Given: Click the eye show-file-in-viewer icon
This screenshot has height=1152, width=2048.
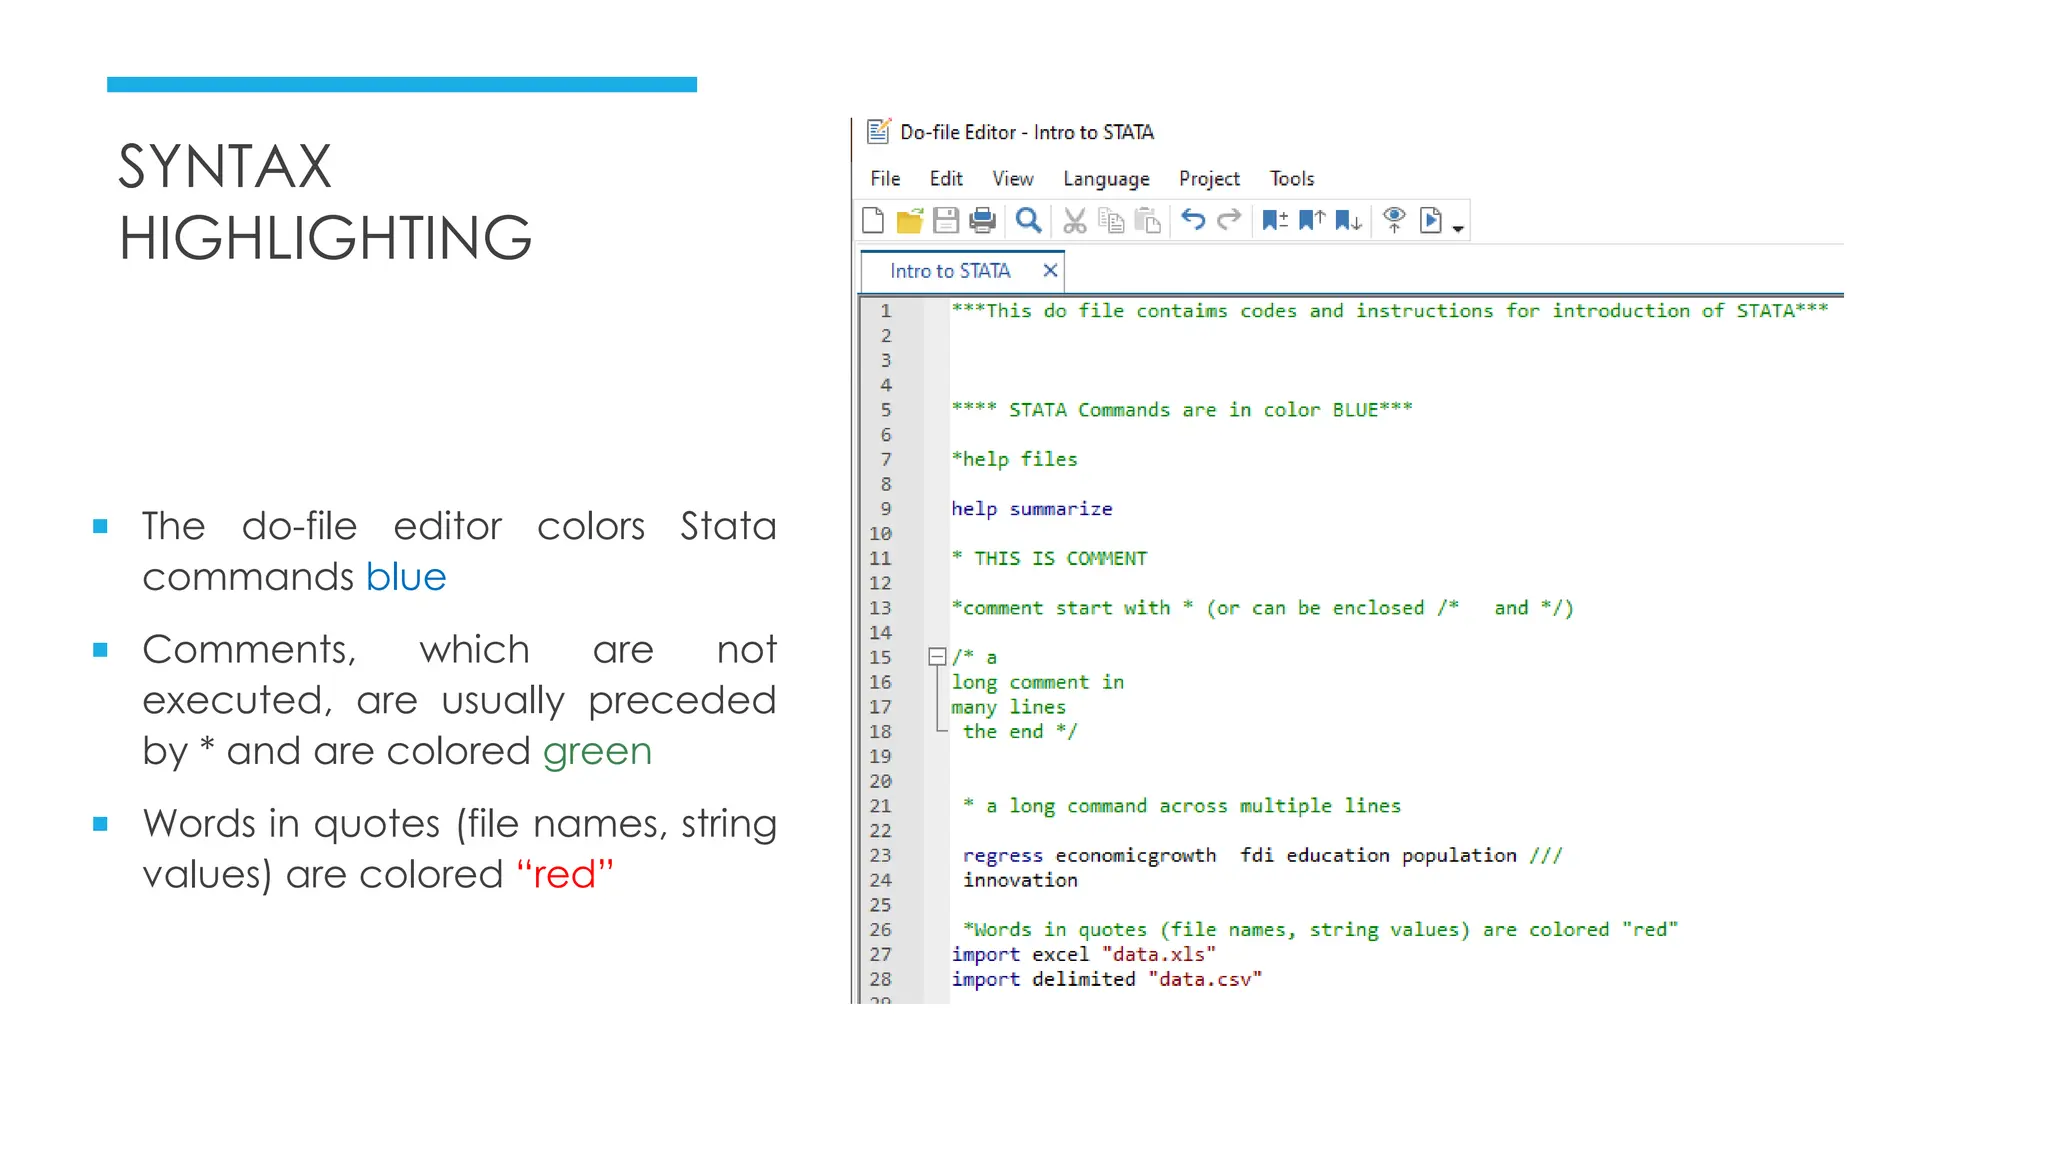Looking at the screenshot, I should coord(1394,219).
